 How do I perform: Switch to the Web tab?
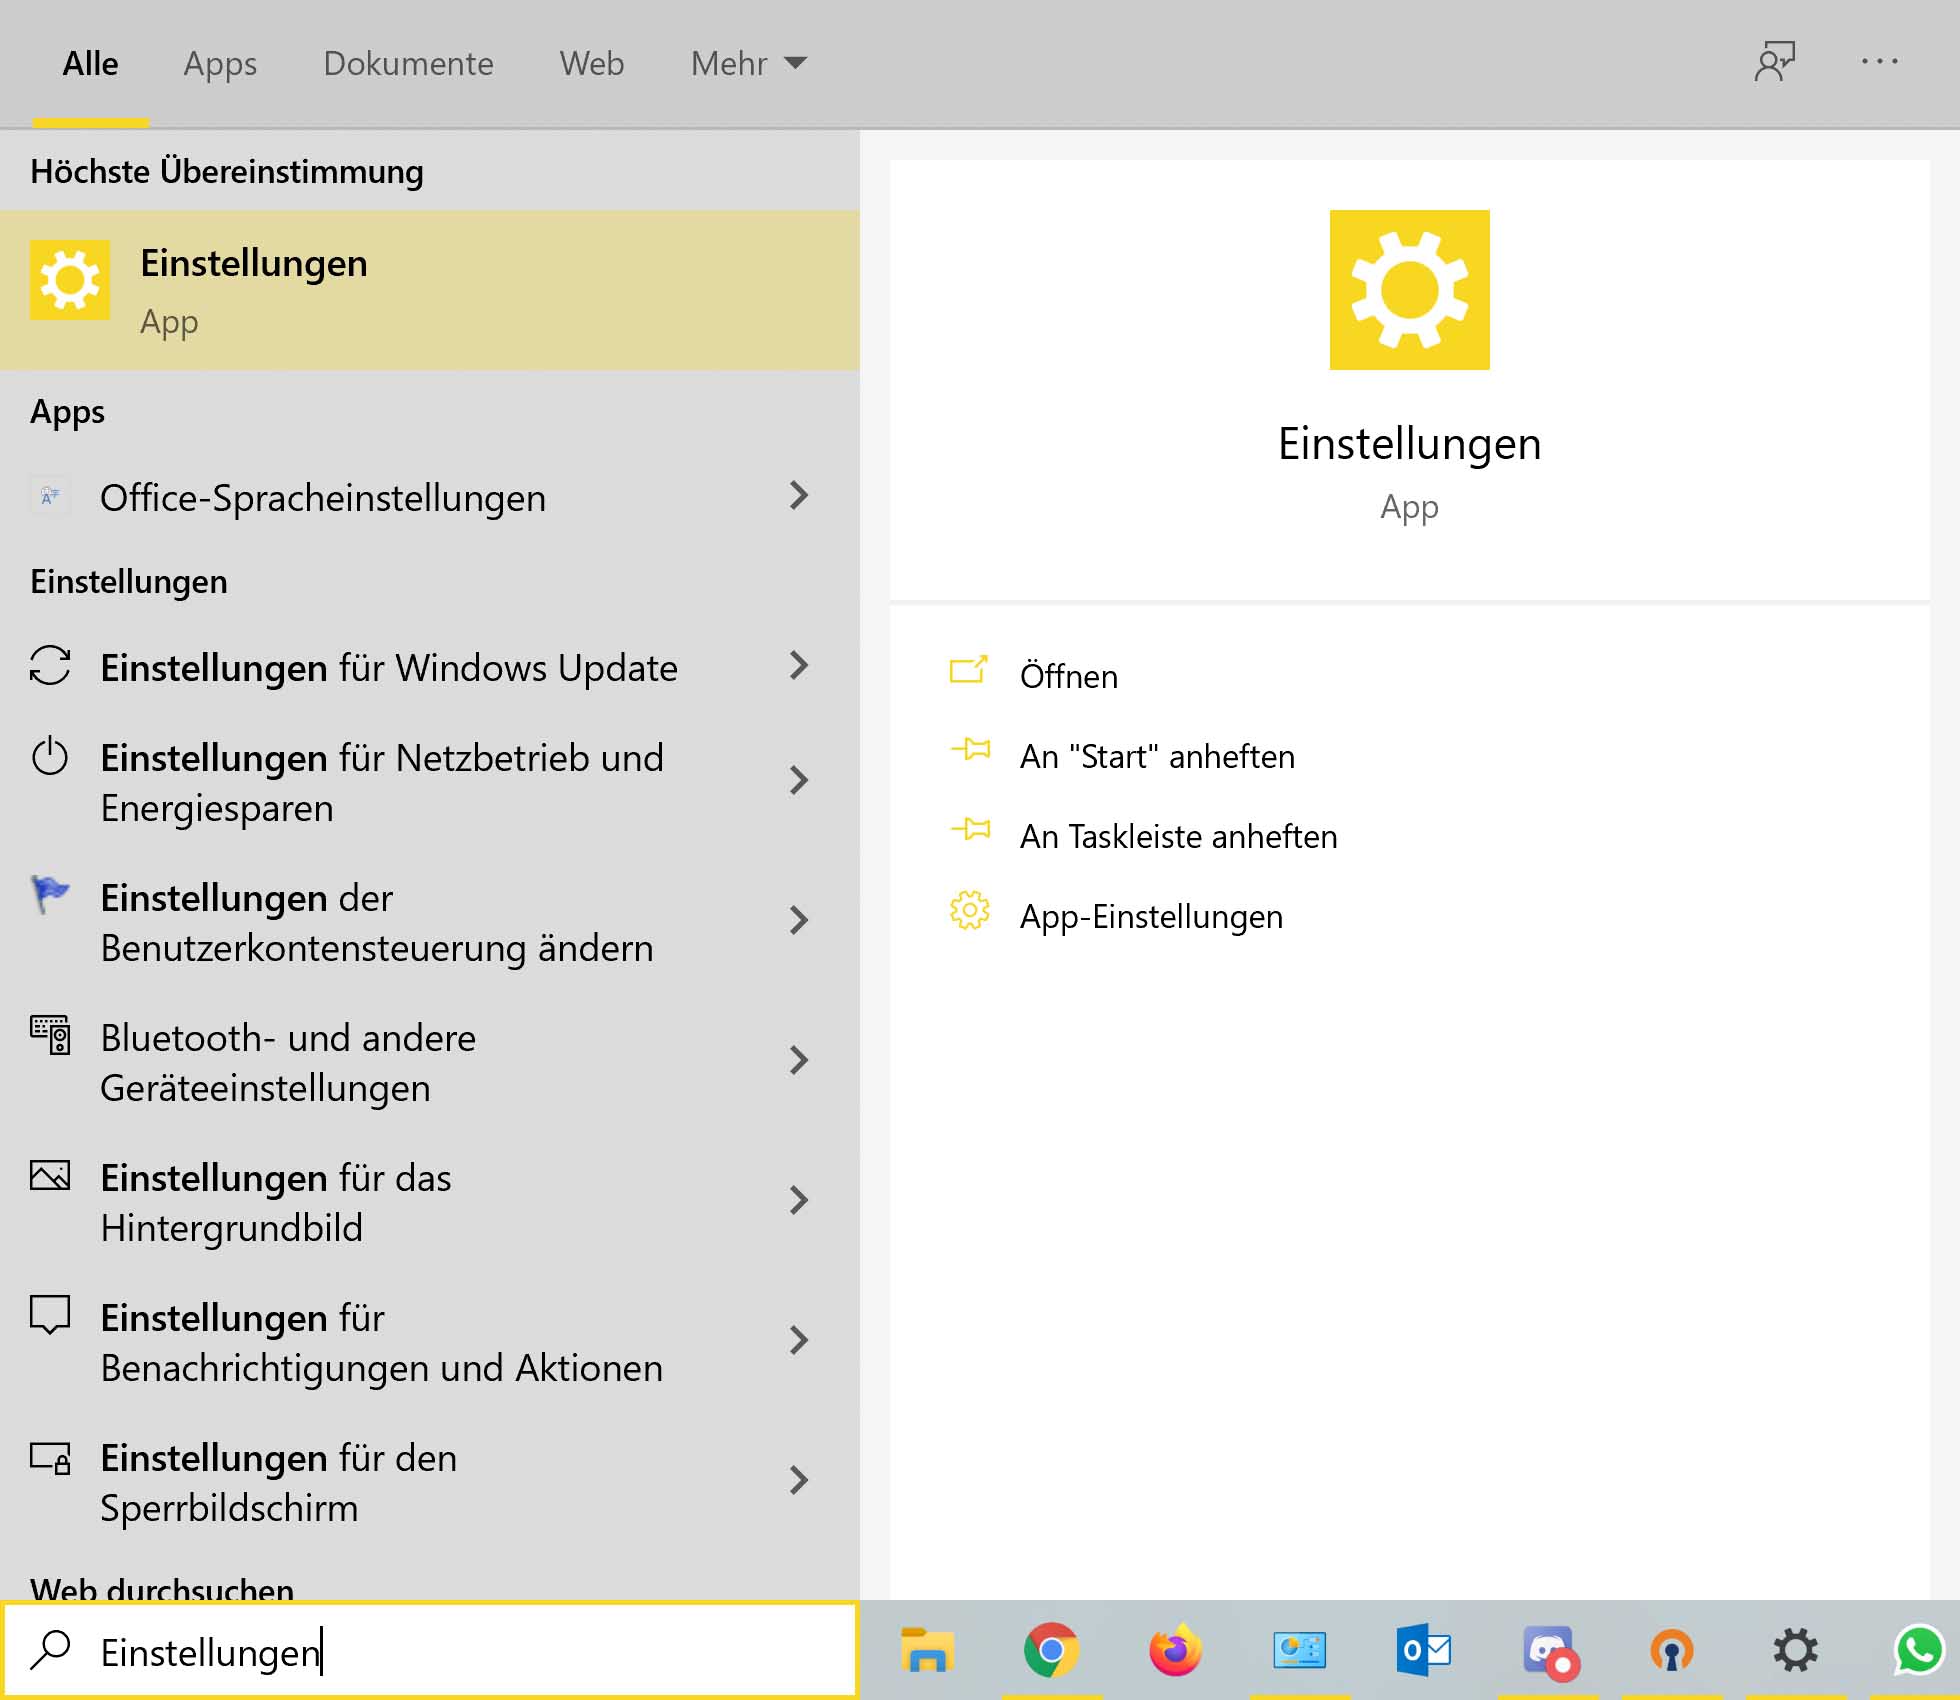pos(592,63)
